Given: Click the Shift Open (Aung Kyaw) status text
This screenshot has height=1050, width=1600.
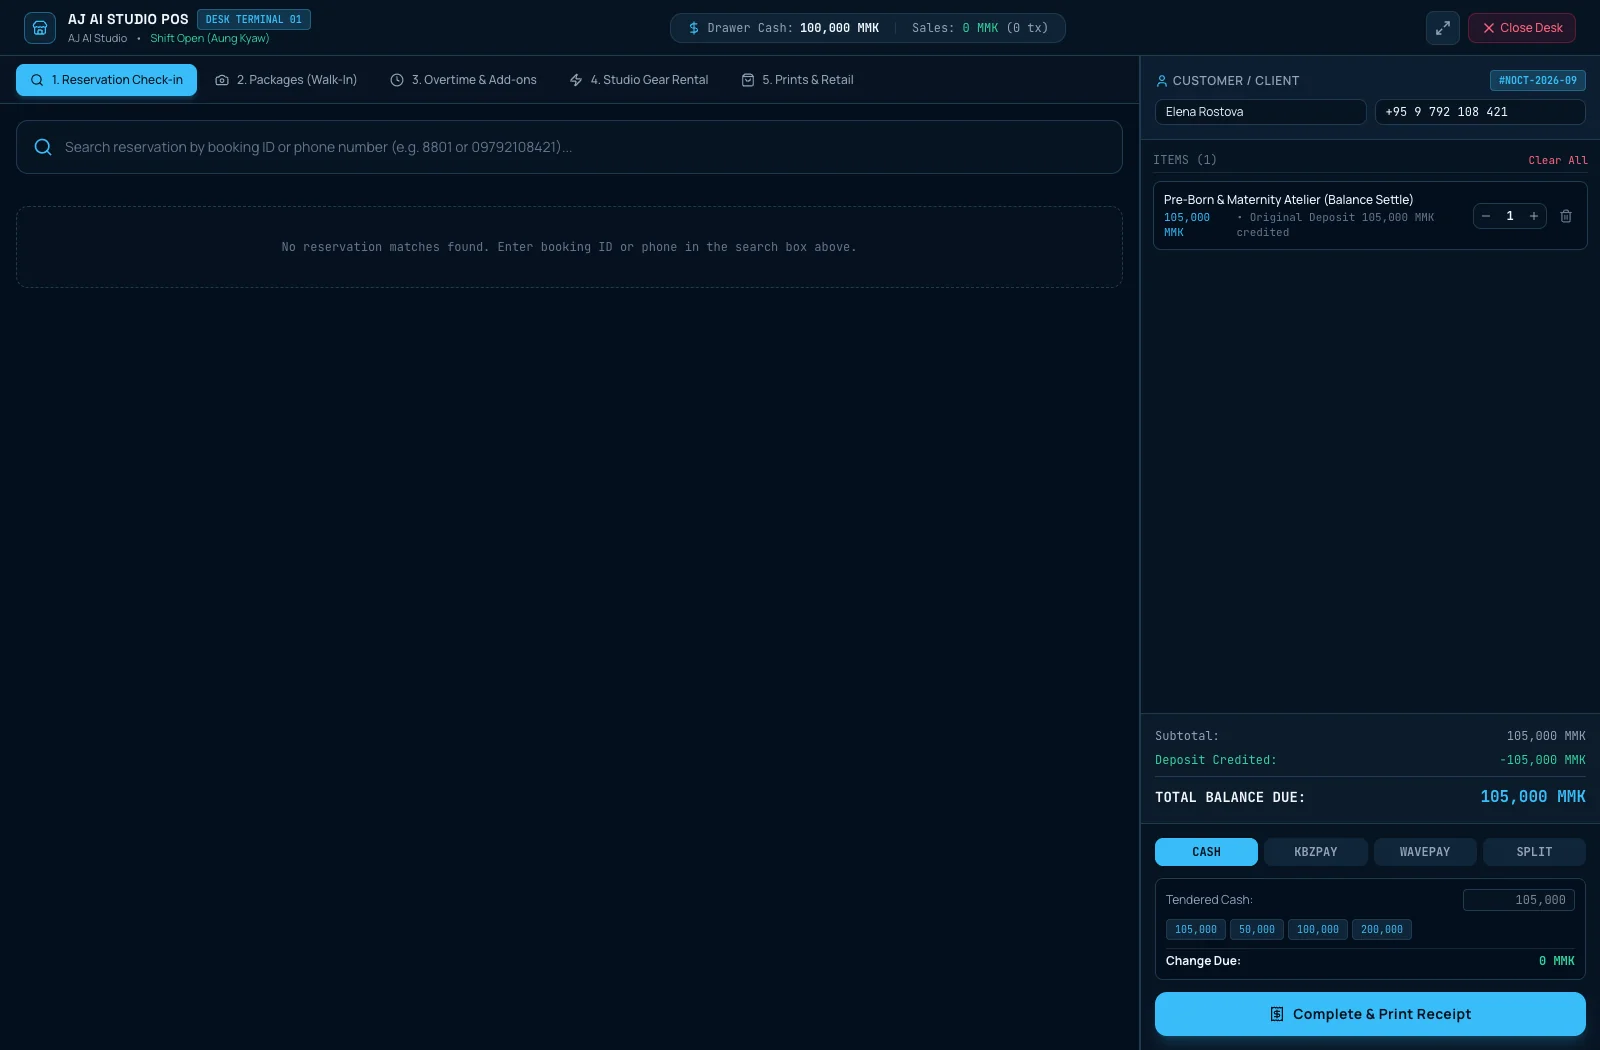Looking at the screenshot, I should (210, 38).
